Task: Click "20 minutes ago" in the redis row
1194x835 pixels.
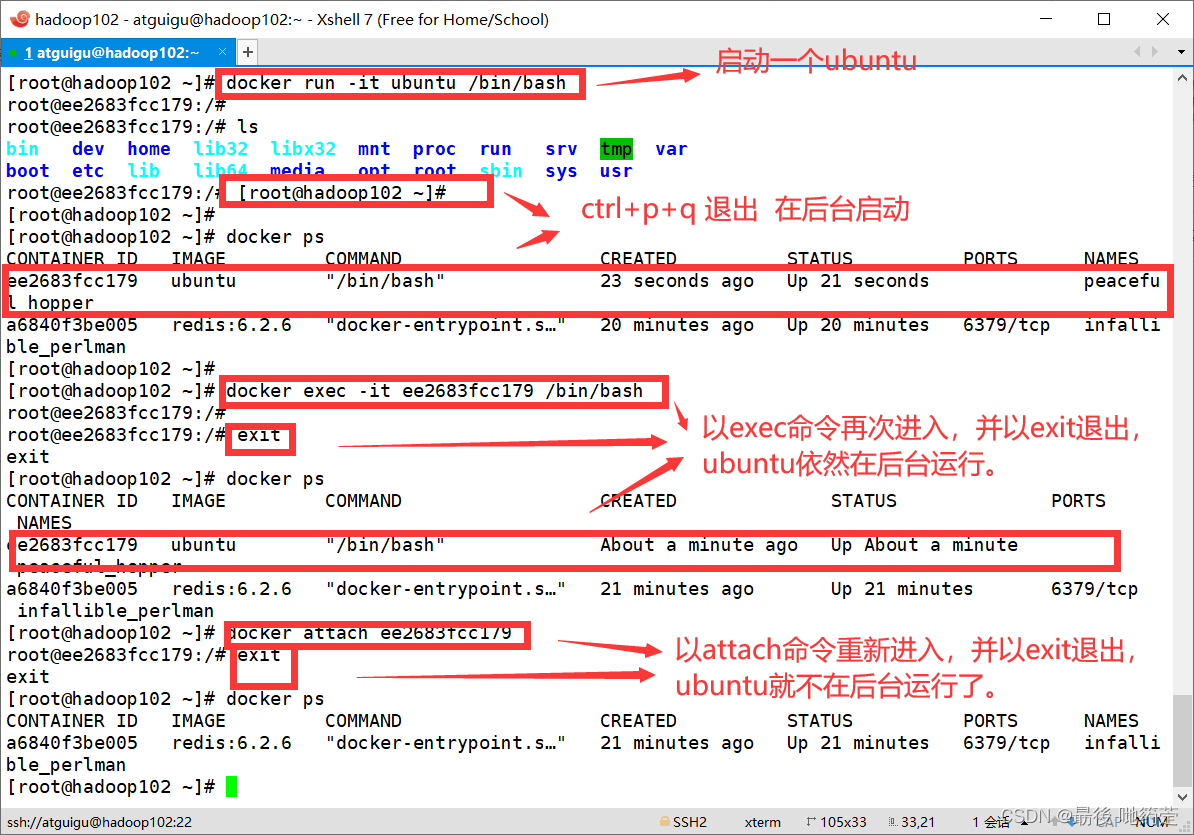Action: click(x=677, y=325)
